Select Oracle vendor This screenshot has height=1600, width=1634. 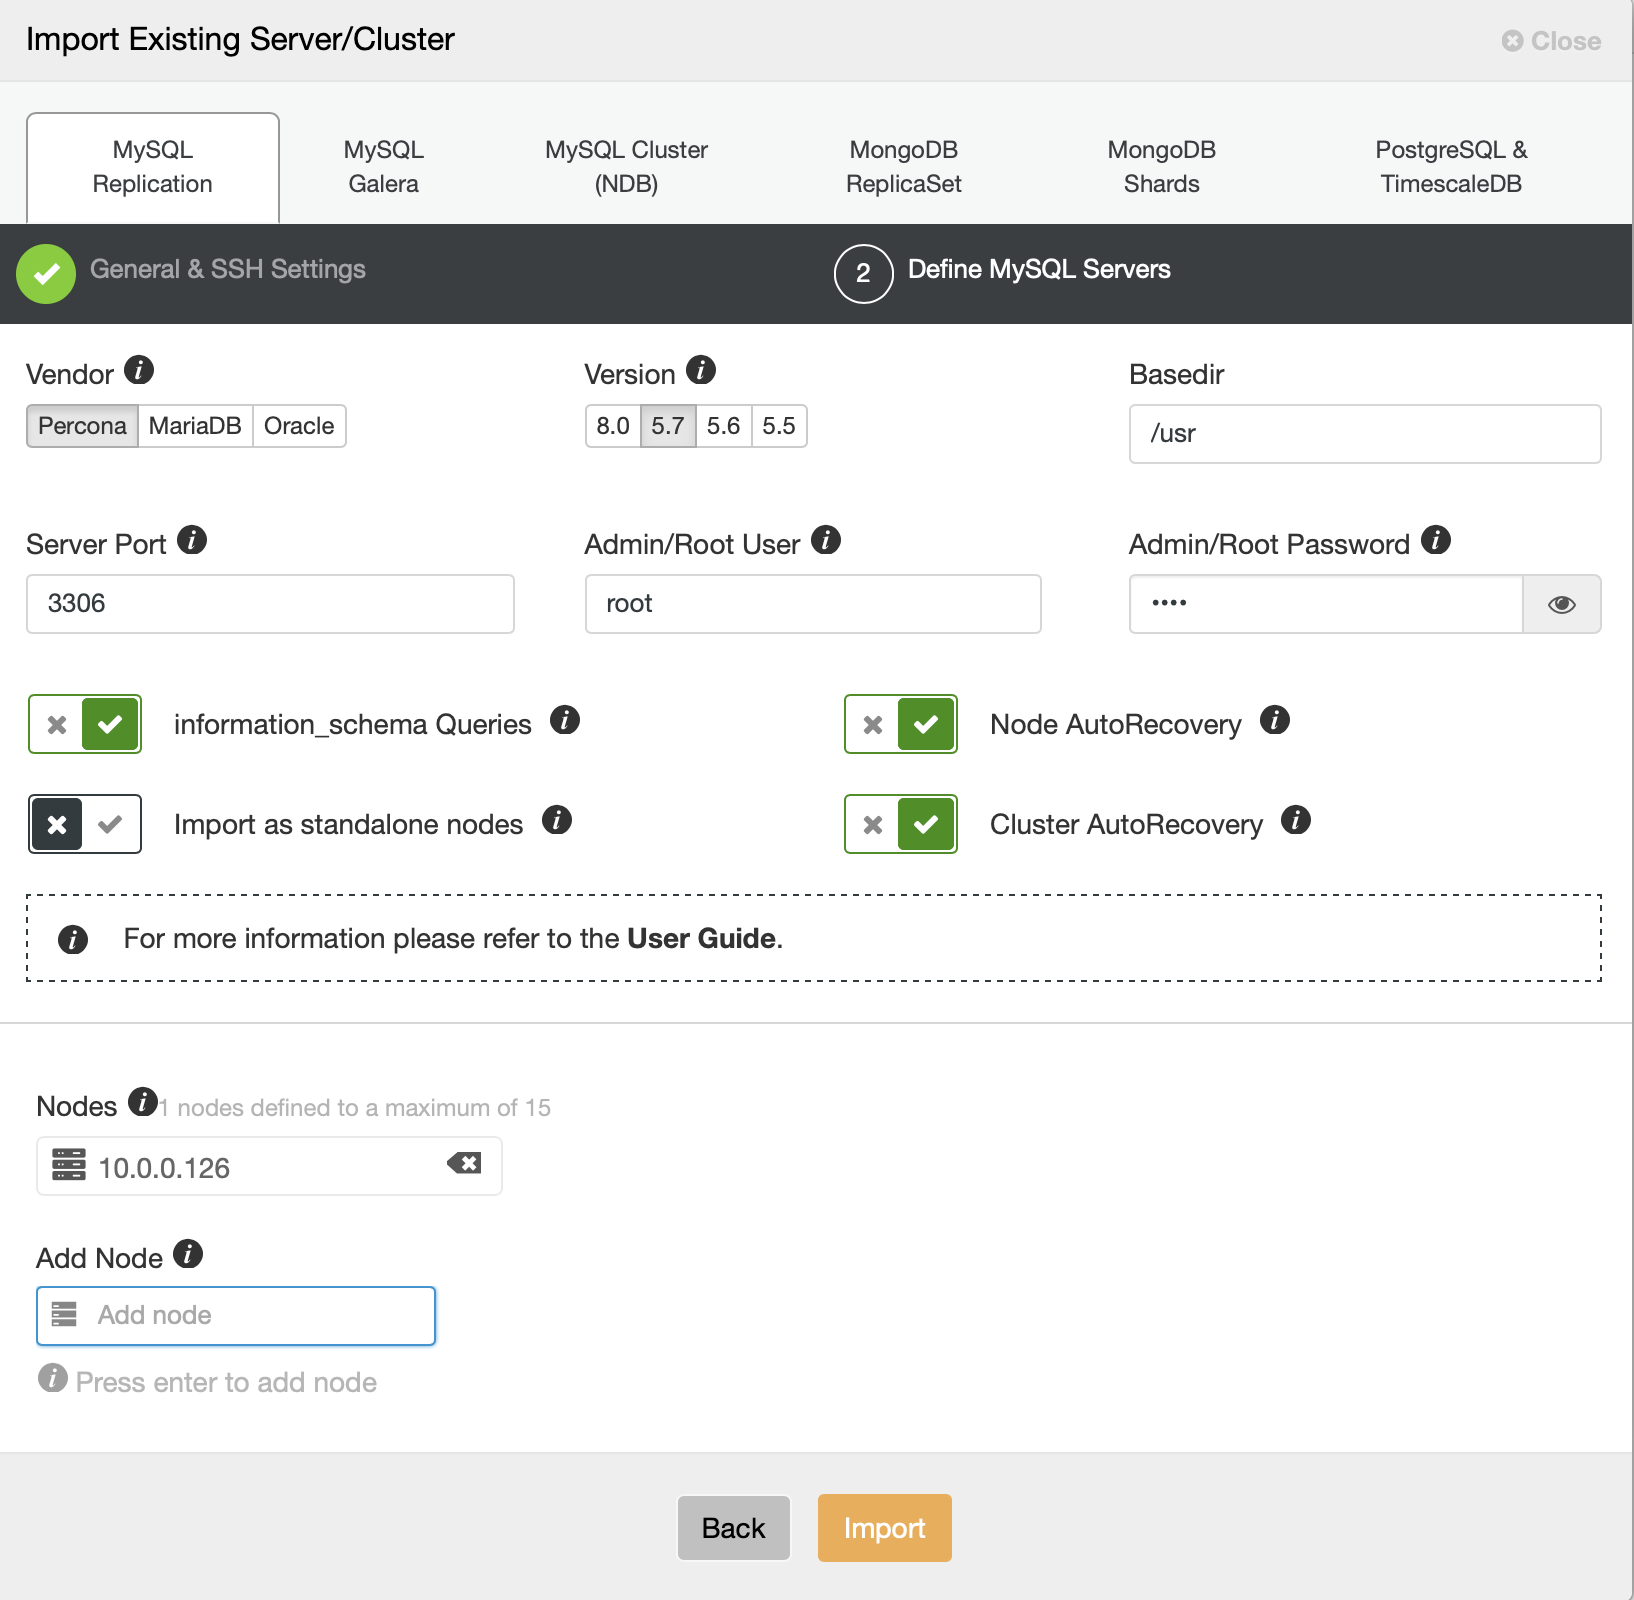click(x=299, y=426)
